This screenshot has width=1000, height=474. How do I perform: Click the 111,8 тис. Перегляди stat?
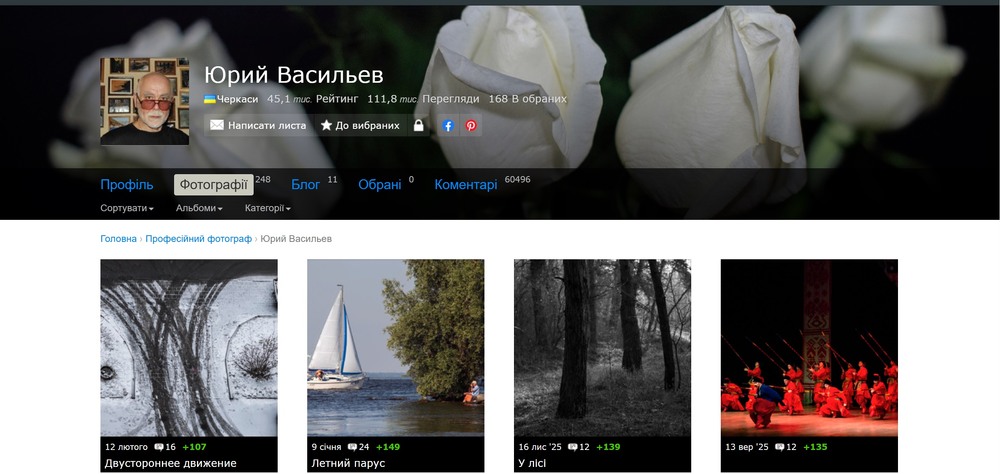coord(423,100)
